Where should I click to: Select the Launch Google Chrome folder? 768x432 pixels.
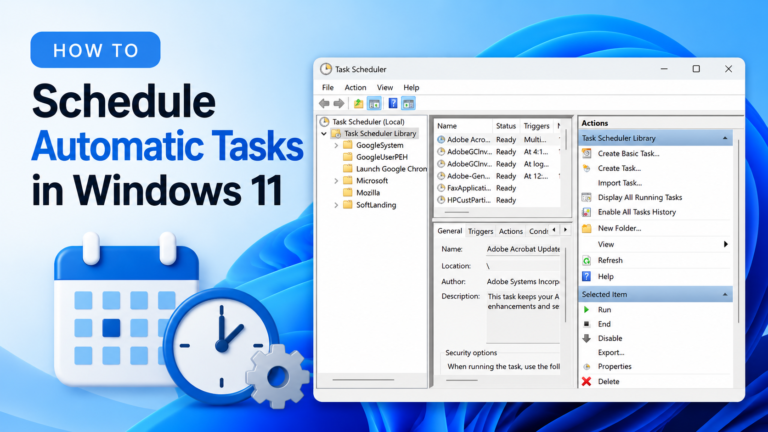(391, 169)
